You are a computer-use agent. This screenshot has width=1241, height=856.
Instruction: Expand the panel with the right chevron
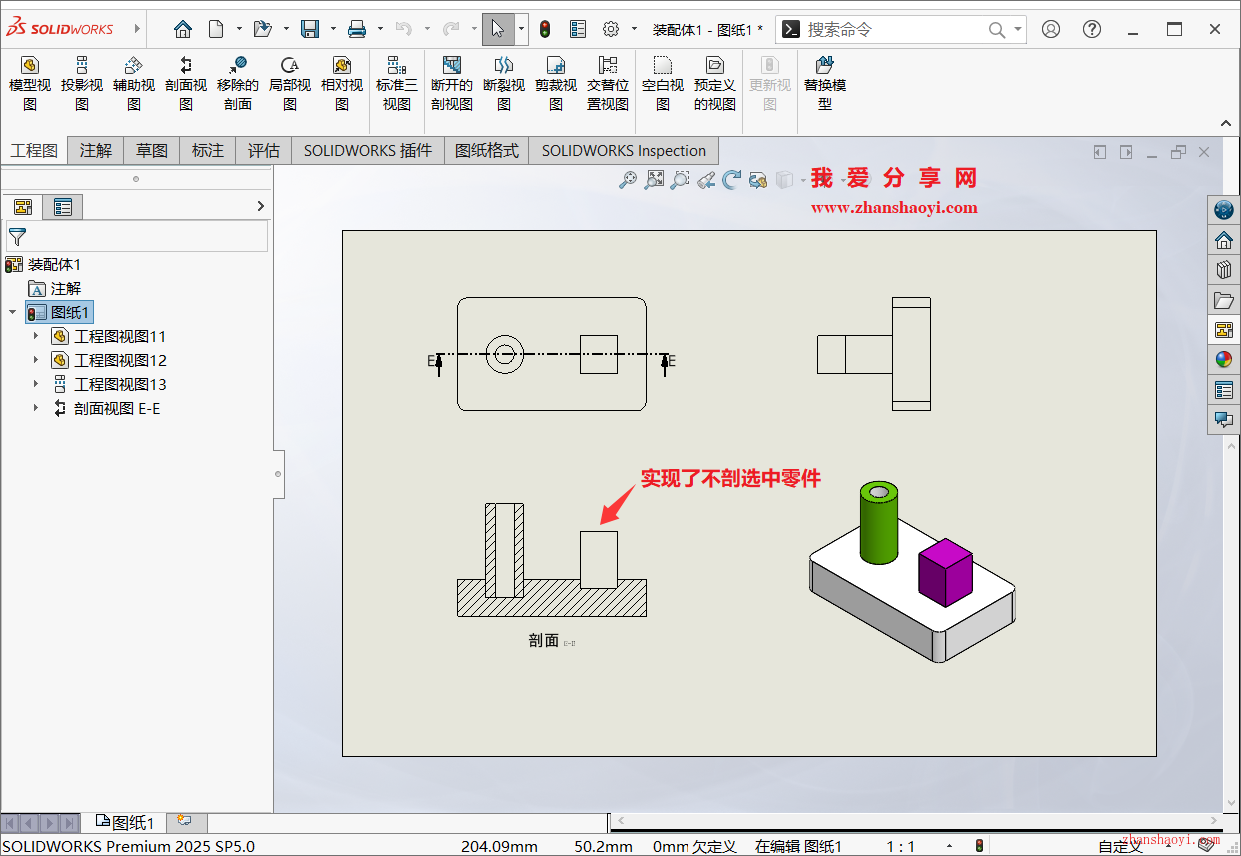261,206
